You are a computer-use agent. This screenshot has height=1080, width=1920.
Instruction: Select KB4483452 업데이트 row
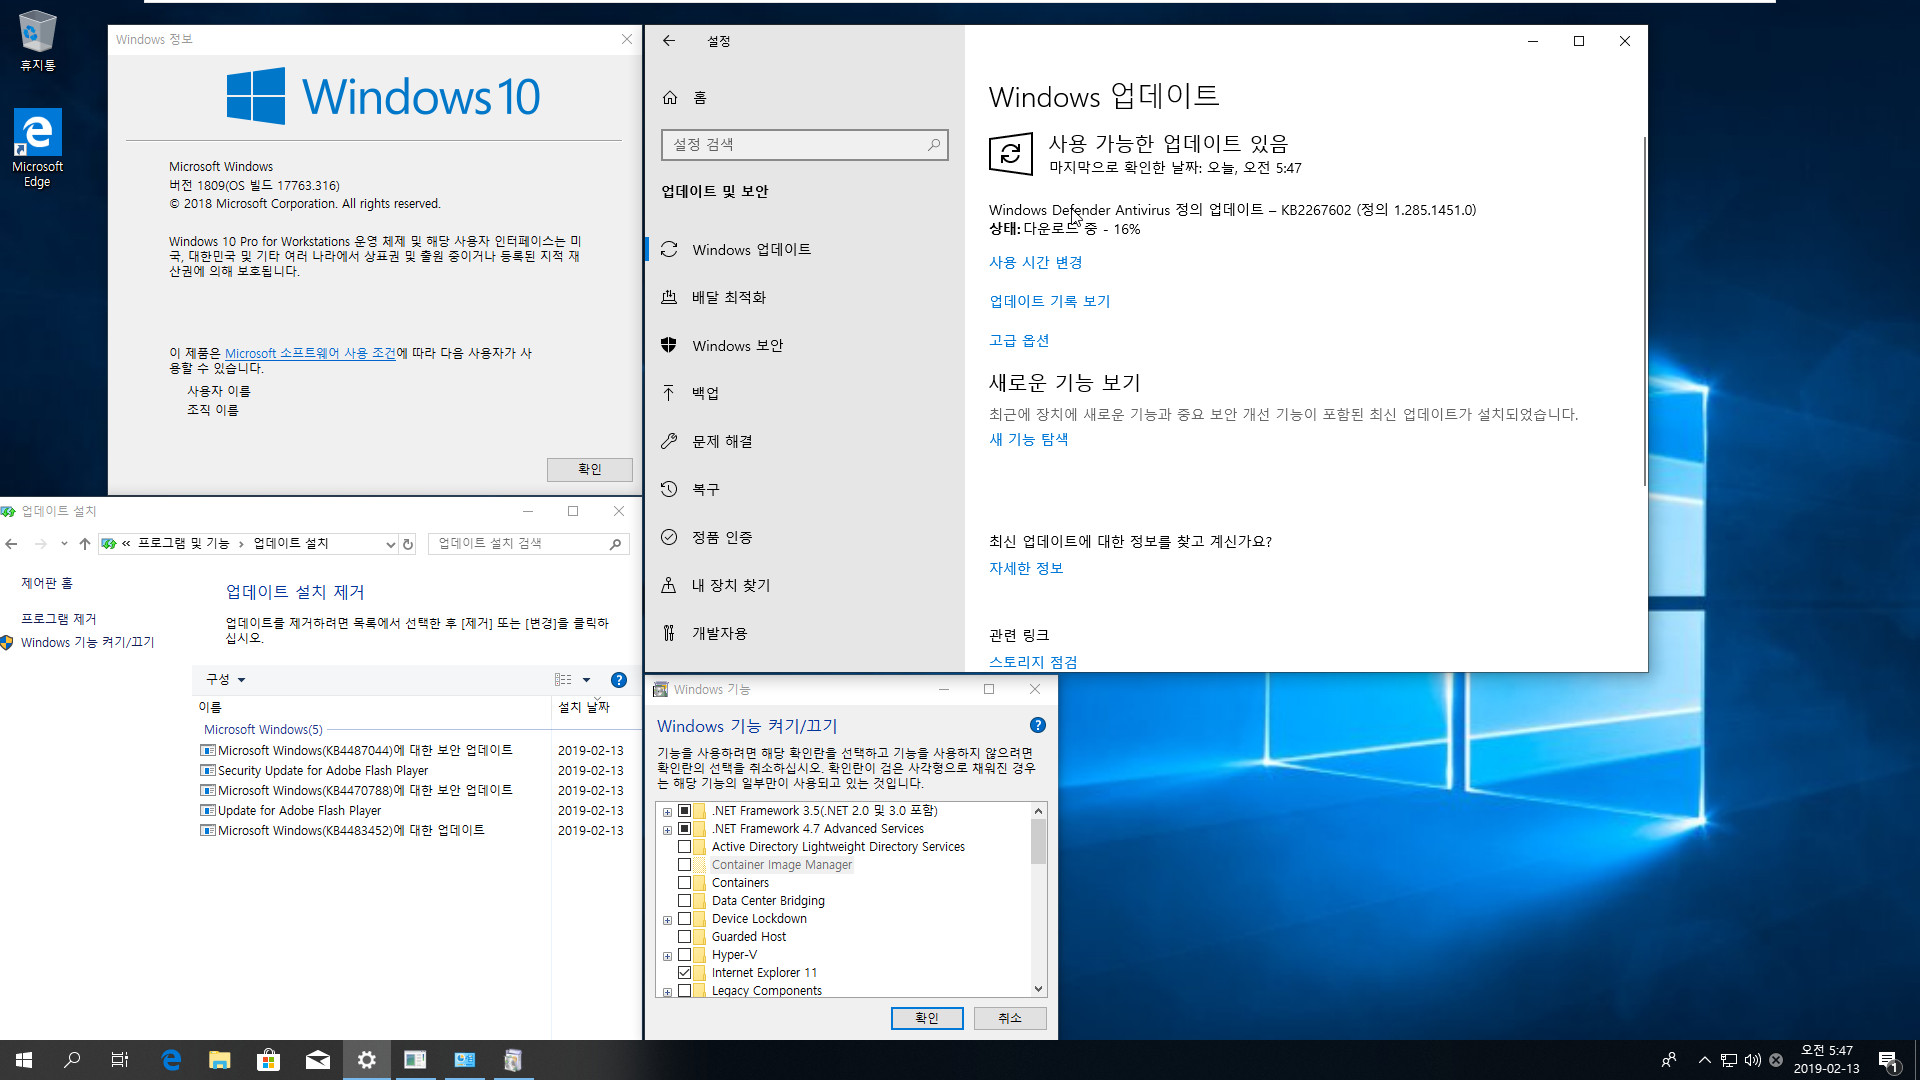[x=411, y=830]
